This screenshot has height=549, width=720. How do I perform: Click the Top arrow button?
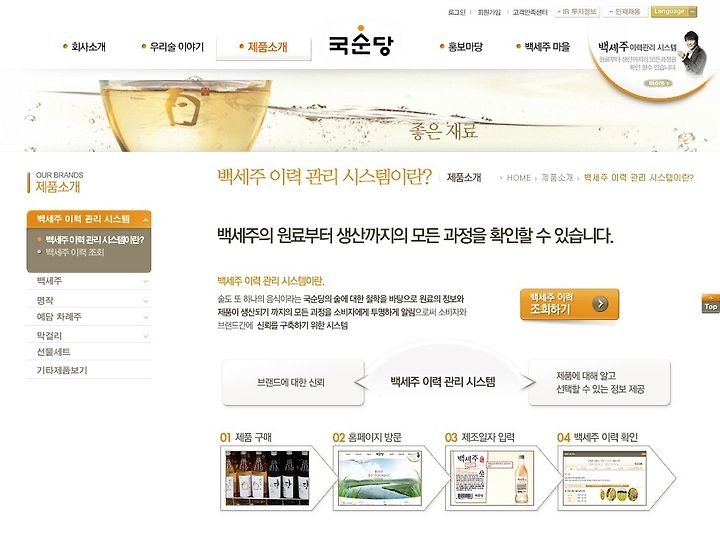click(710, 304)
